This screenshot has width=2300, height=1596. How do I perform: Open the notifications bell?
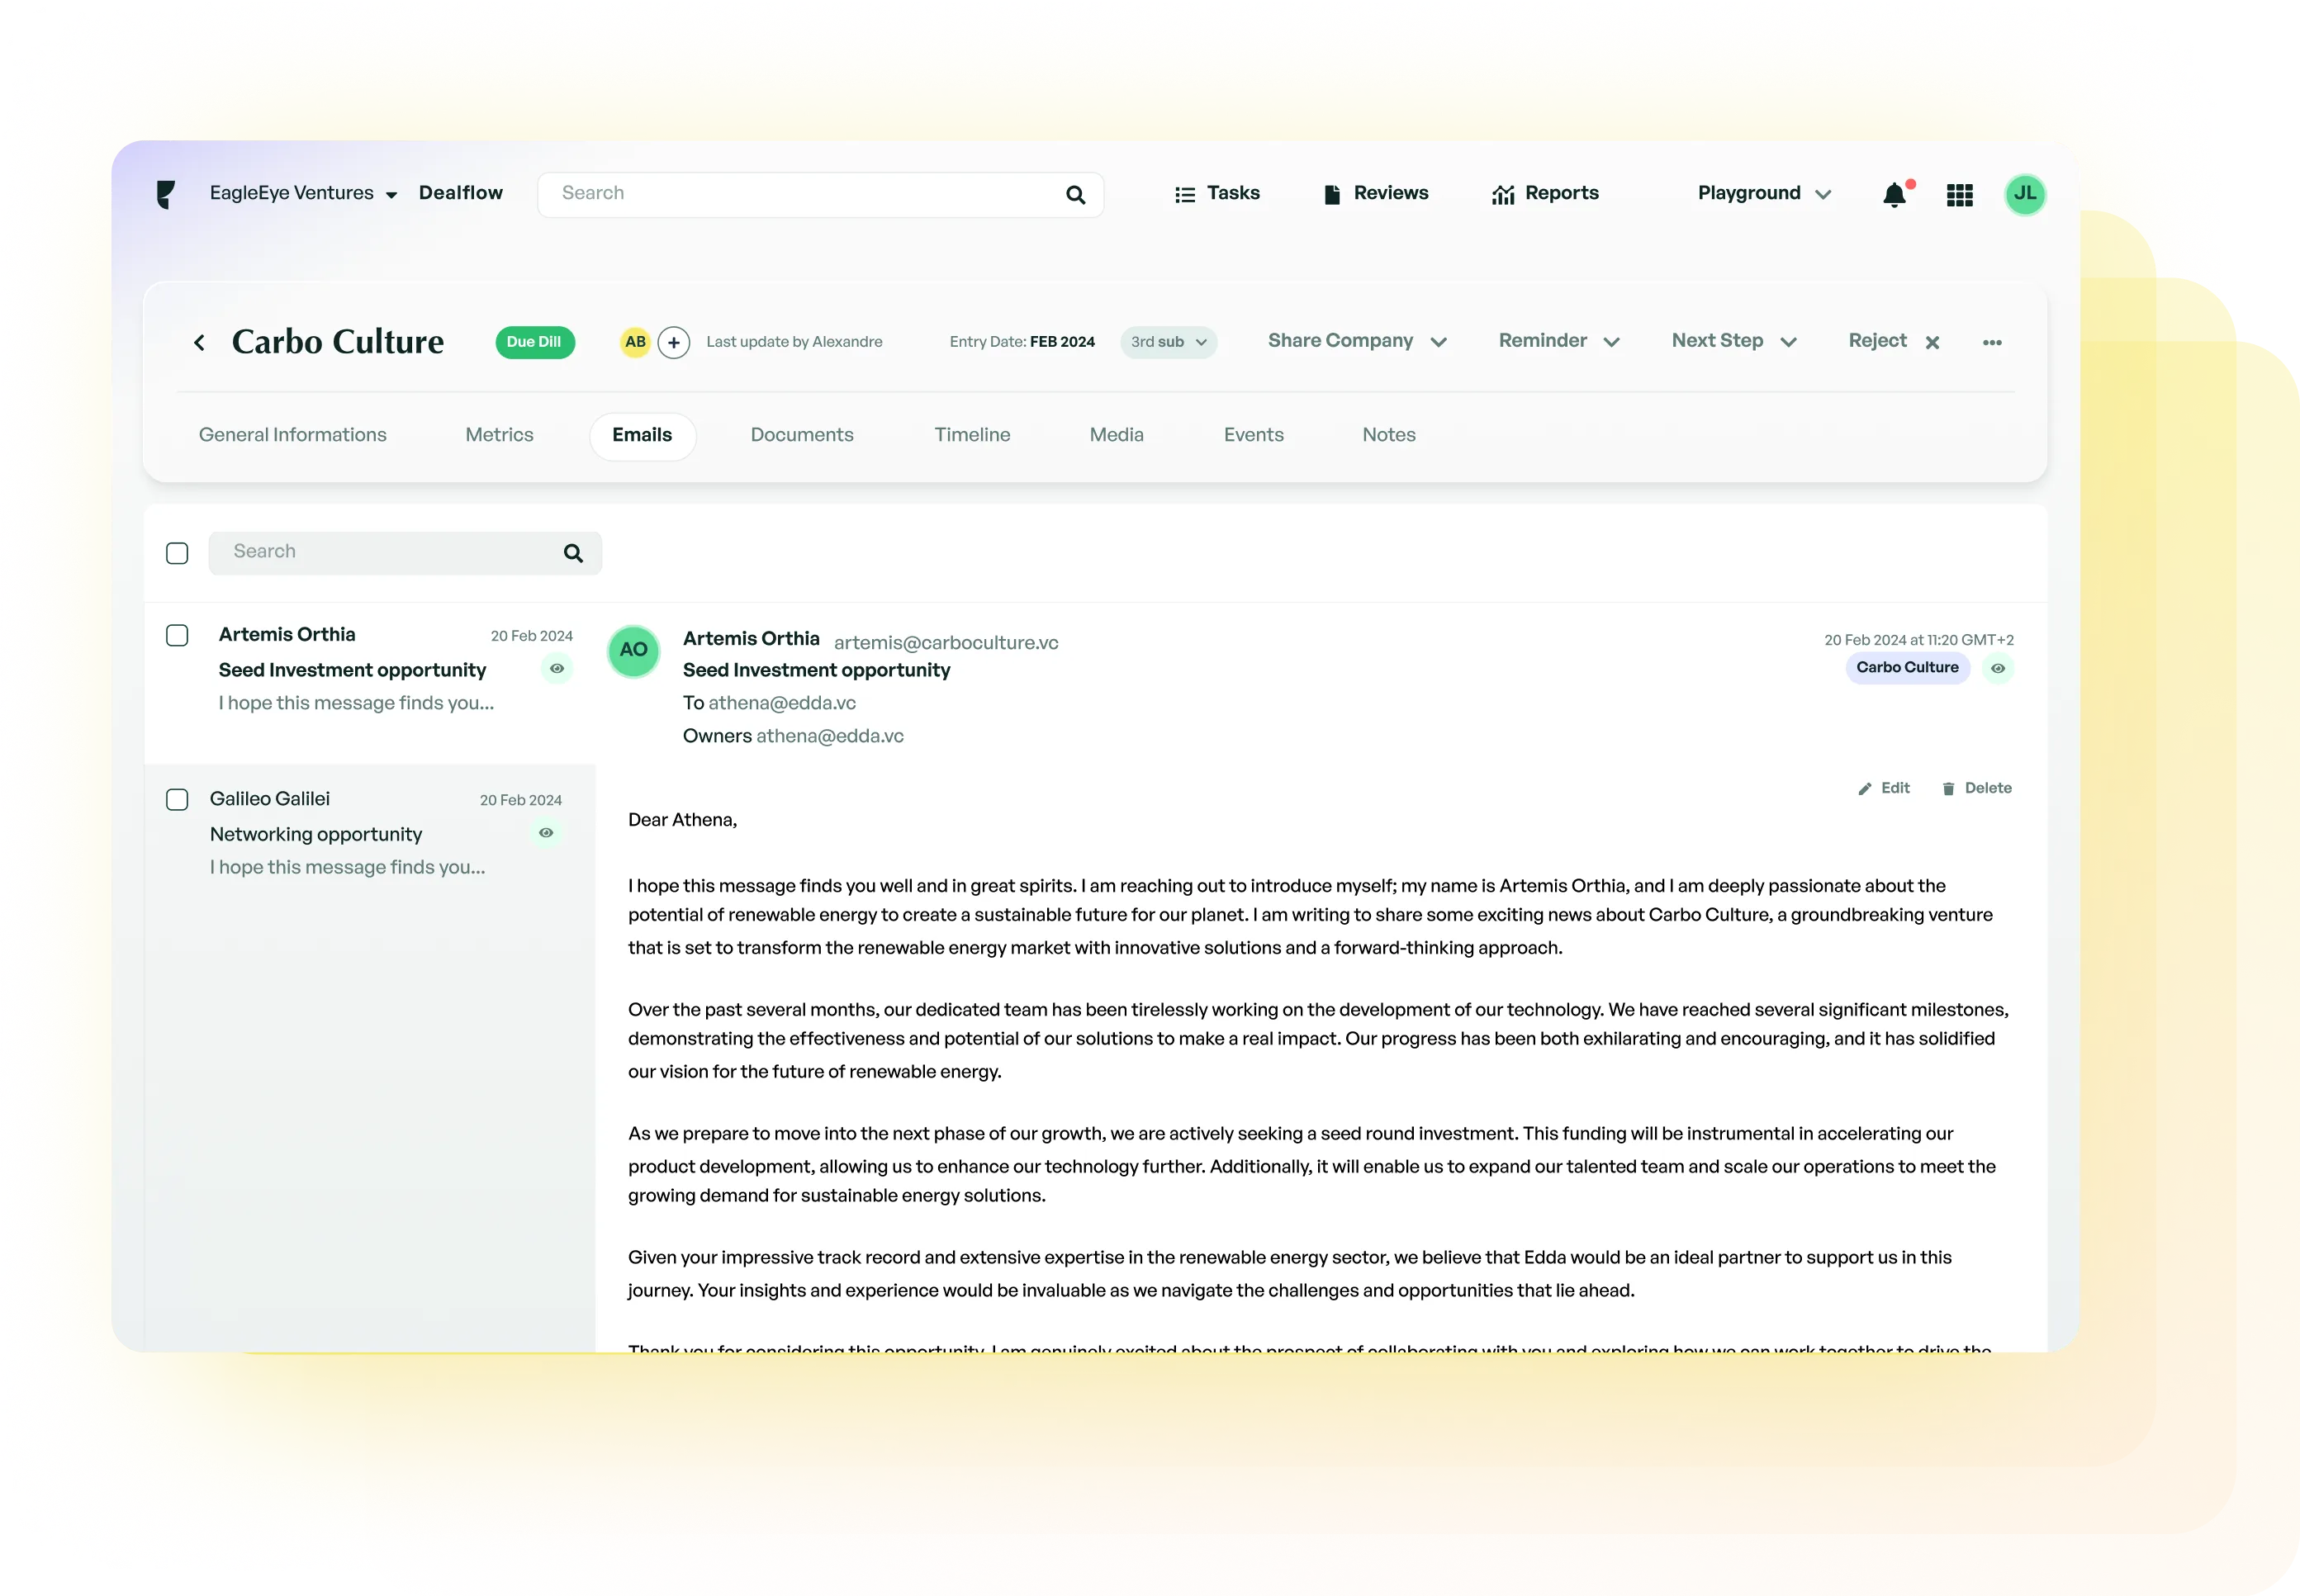coord(1893,195)
